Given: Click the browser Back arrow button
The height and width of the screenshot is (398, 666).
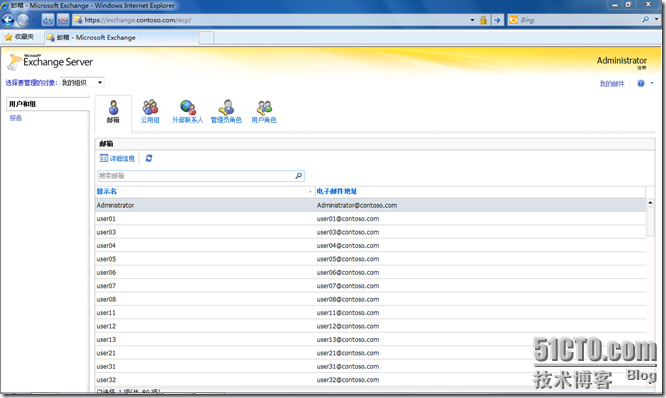Looking at the screenshot, I should pyautogui.click(x=8, y=20).
